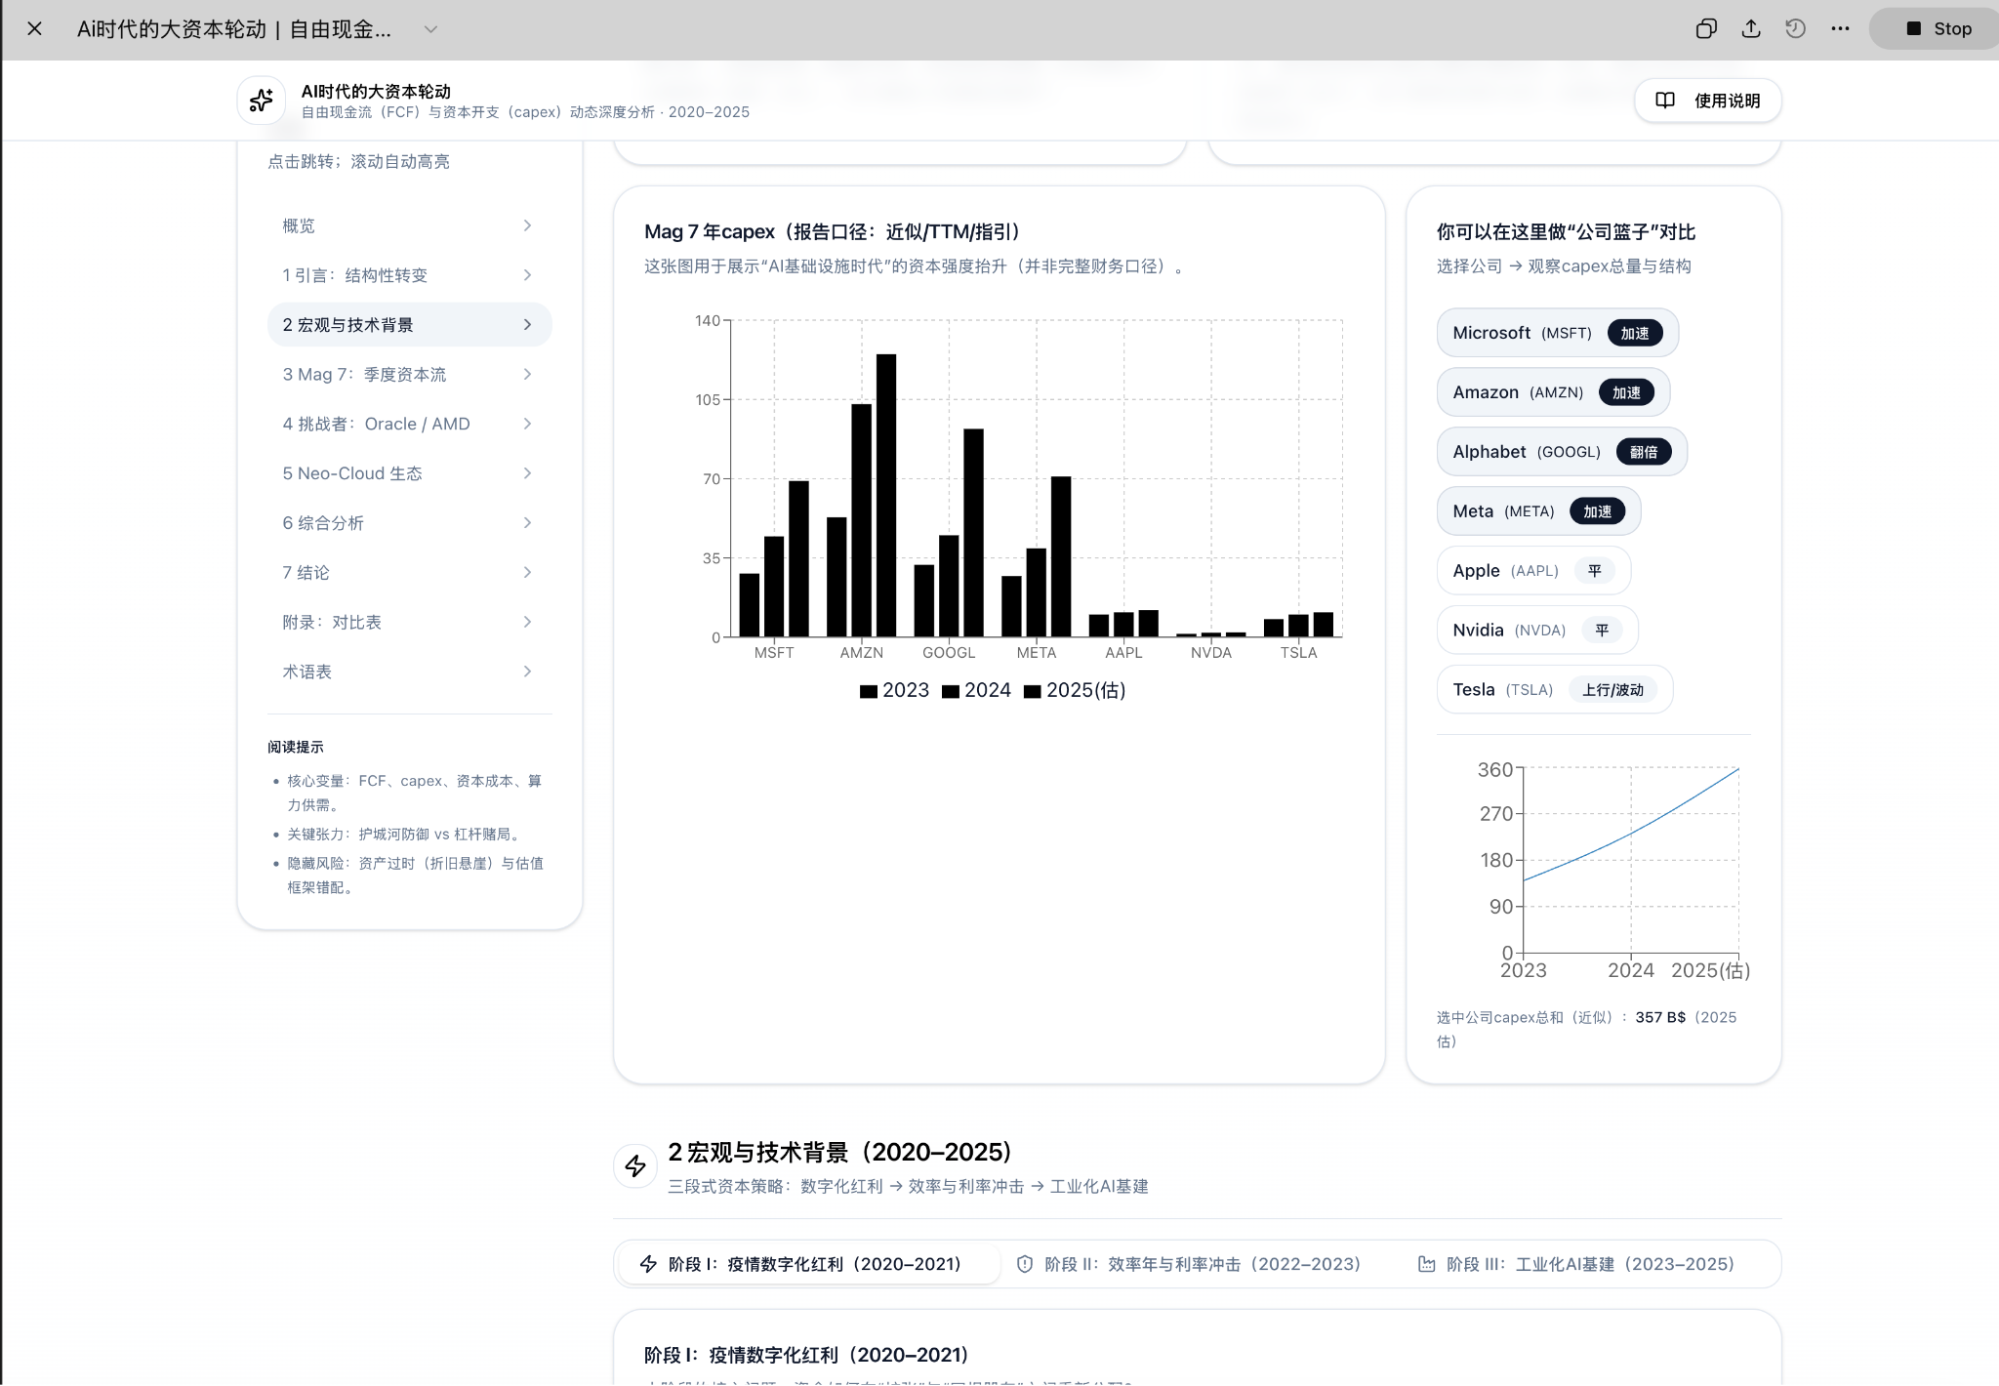This screenshot has height=1386, width=1999.
Task: Open the document title dropdown arrow
Action: click(431, 29)
